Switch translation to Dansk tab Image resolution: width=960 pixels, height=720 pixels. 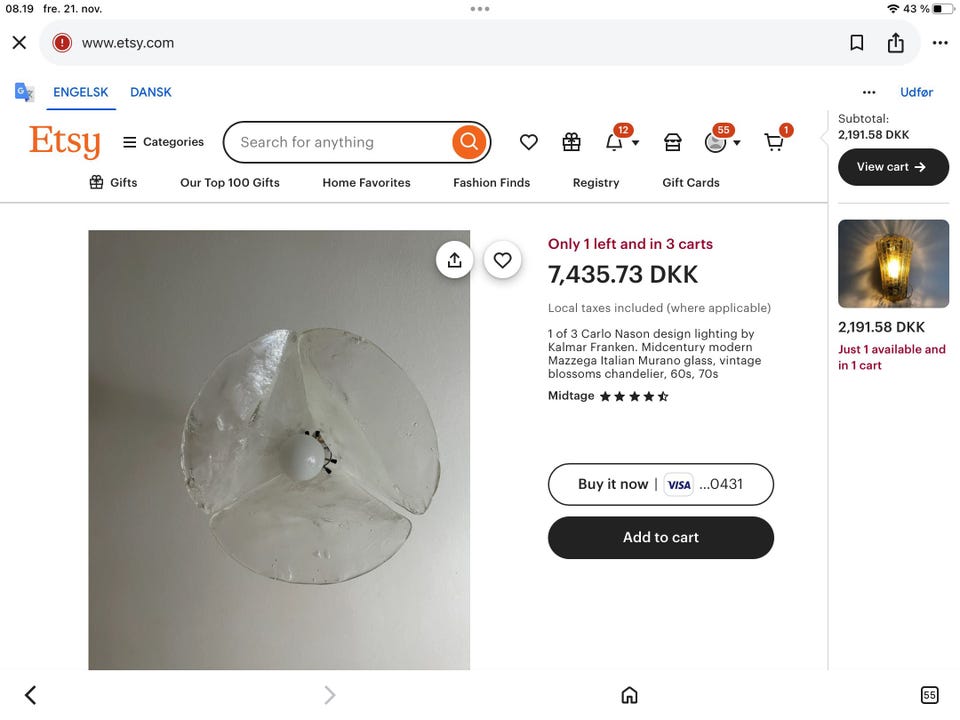[151, 92]
